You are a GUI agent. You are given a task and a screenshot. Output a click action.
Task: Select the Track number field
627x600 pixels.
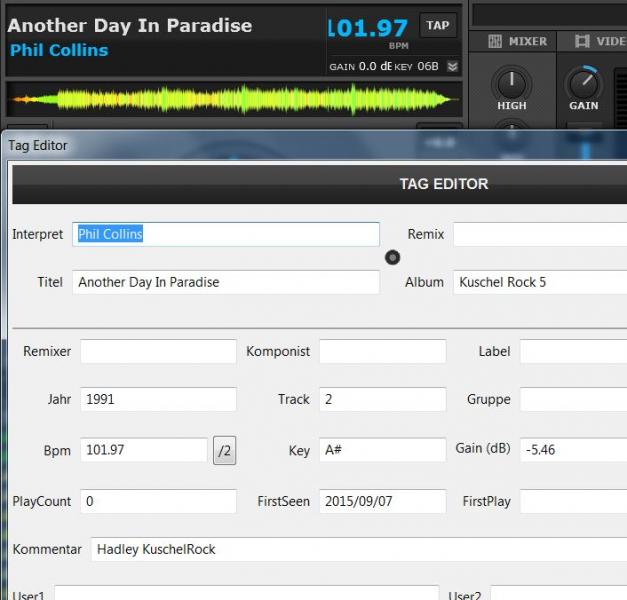pyautogui.click(x=382, y=399)
